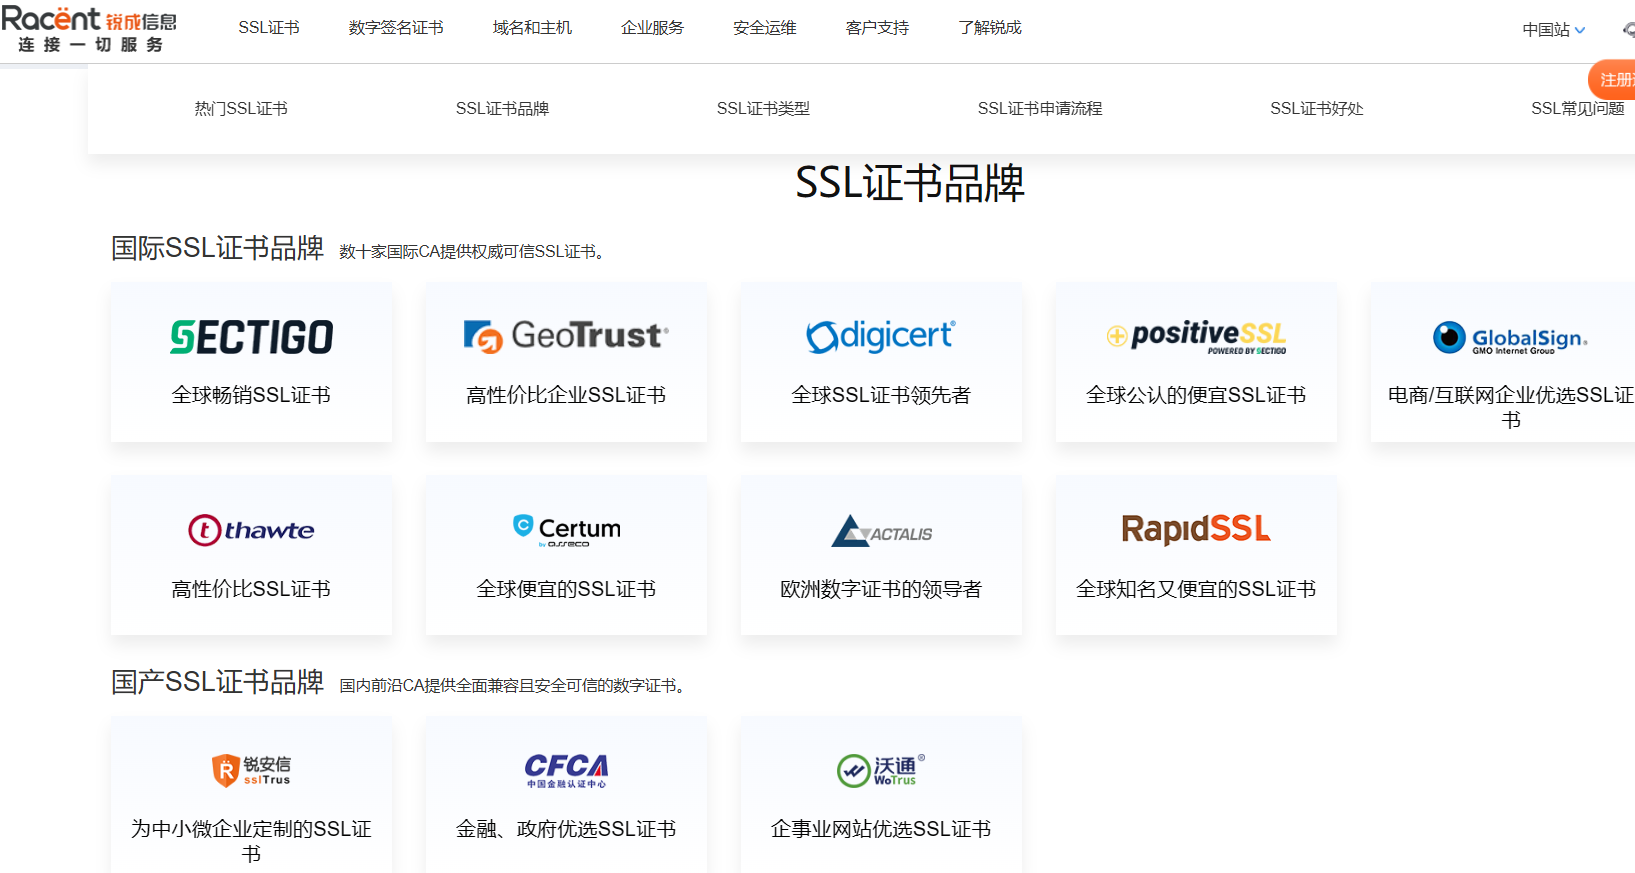Click 企事业网站优选SSL证书 text
Image resolution: width=1635 pixels, height=873 pixels.
(x=881, y=829)
